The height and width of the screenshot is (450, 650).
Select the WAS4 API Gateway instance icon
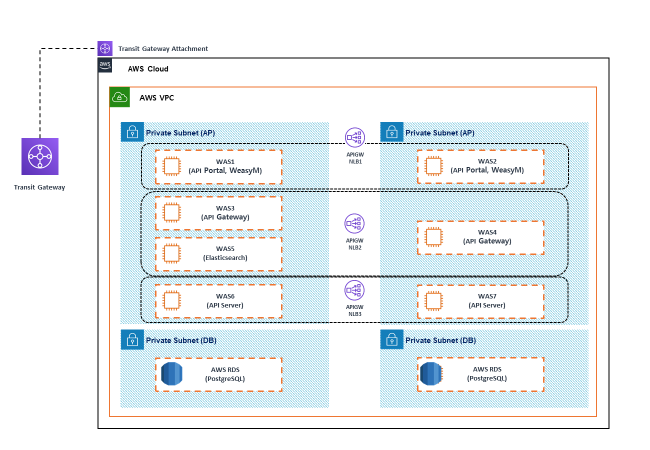[434, 237]
